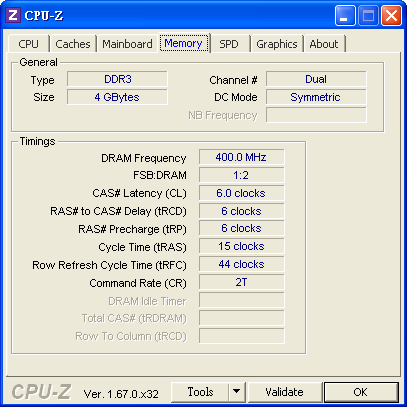Image resolution: width=407 pixels, height=407 pixels.
Task: Confirm with the OK button
Action: click(x=361, y=391)
